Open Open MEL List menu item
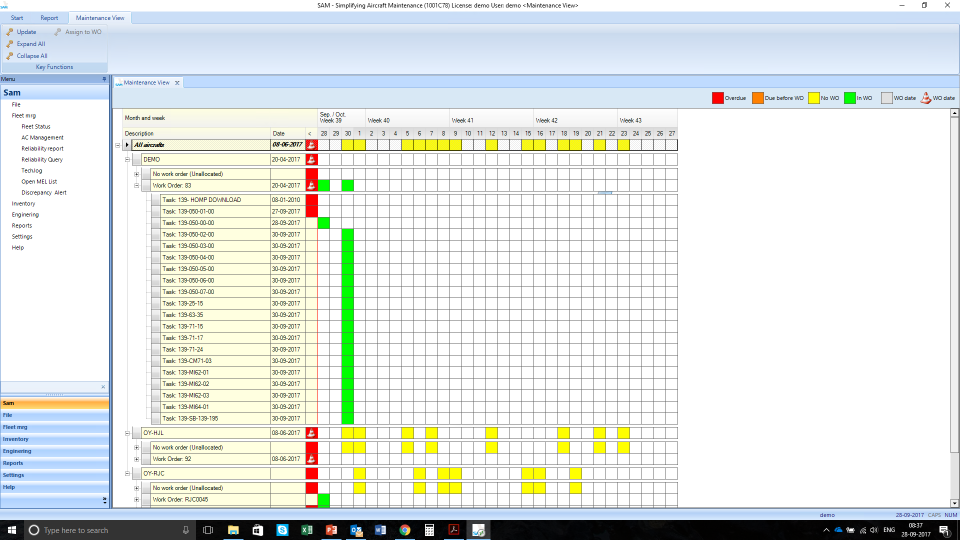Screen dimensions: 960x540 click(x=39, y=182)
